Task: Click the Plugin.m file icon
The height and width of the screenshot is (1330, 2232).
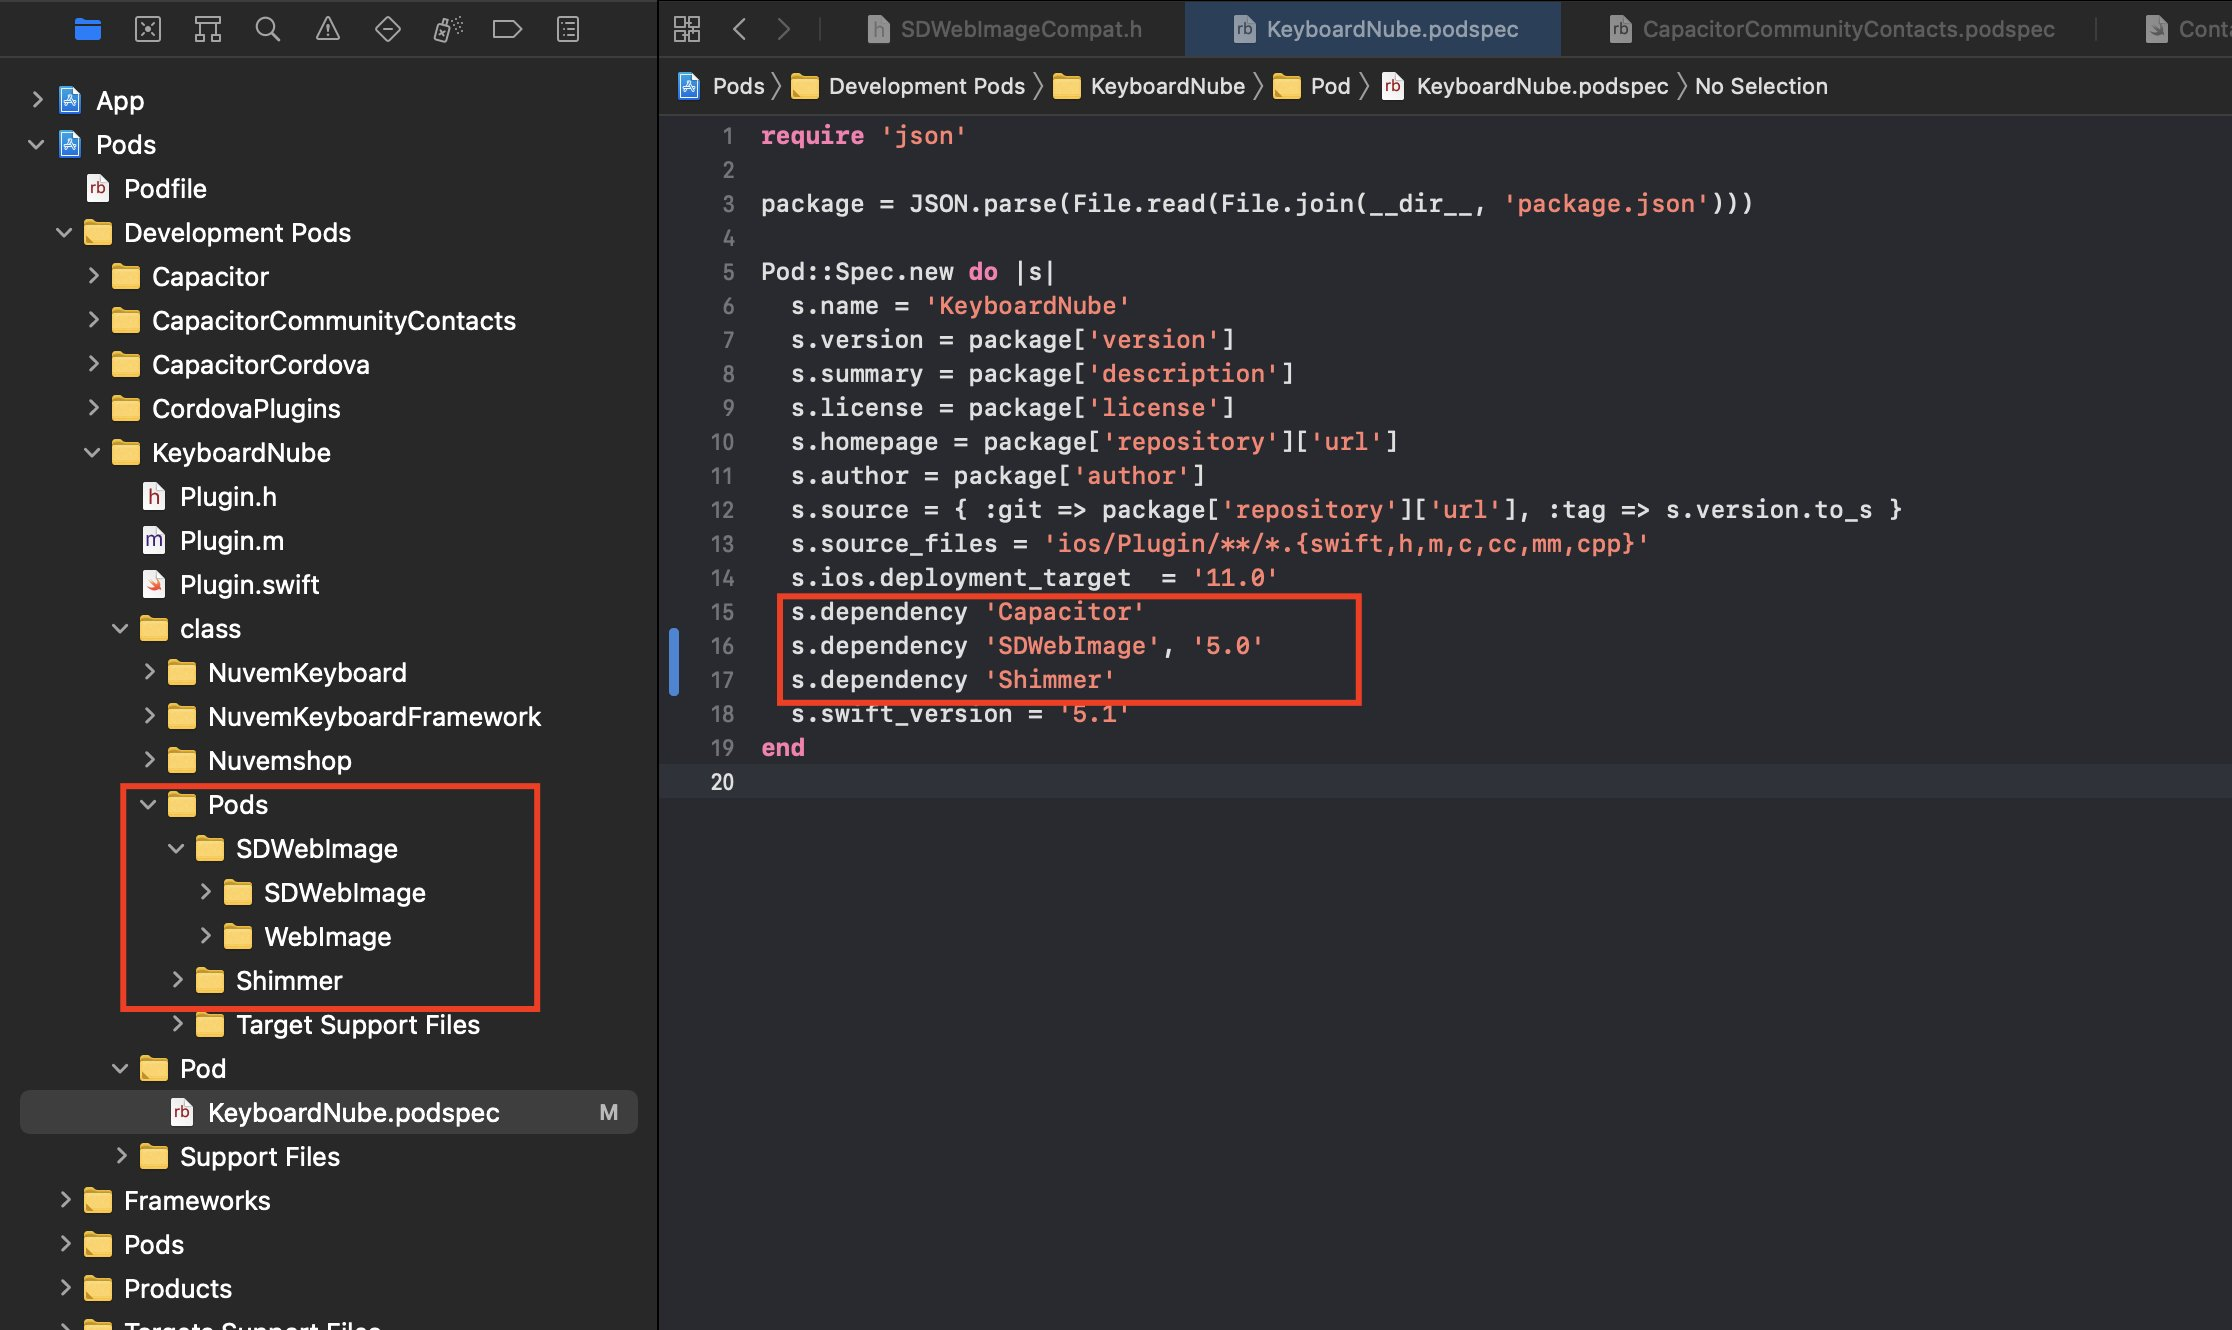Action: point(154,540)
